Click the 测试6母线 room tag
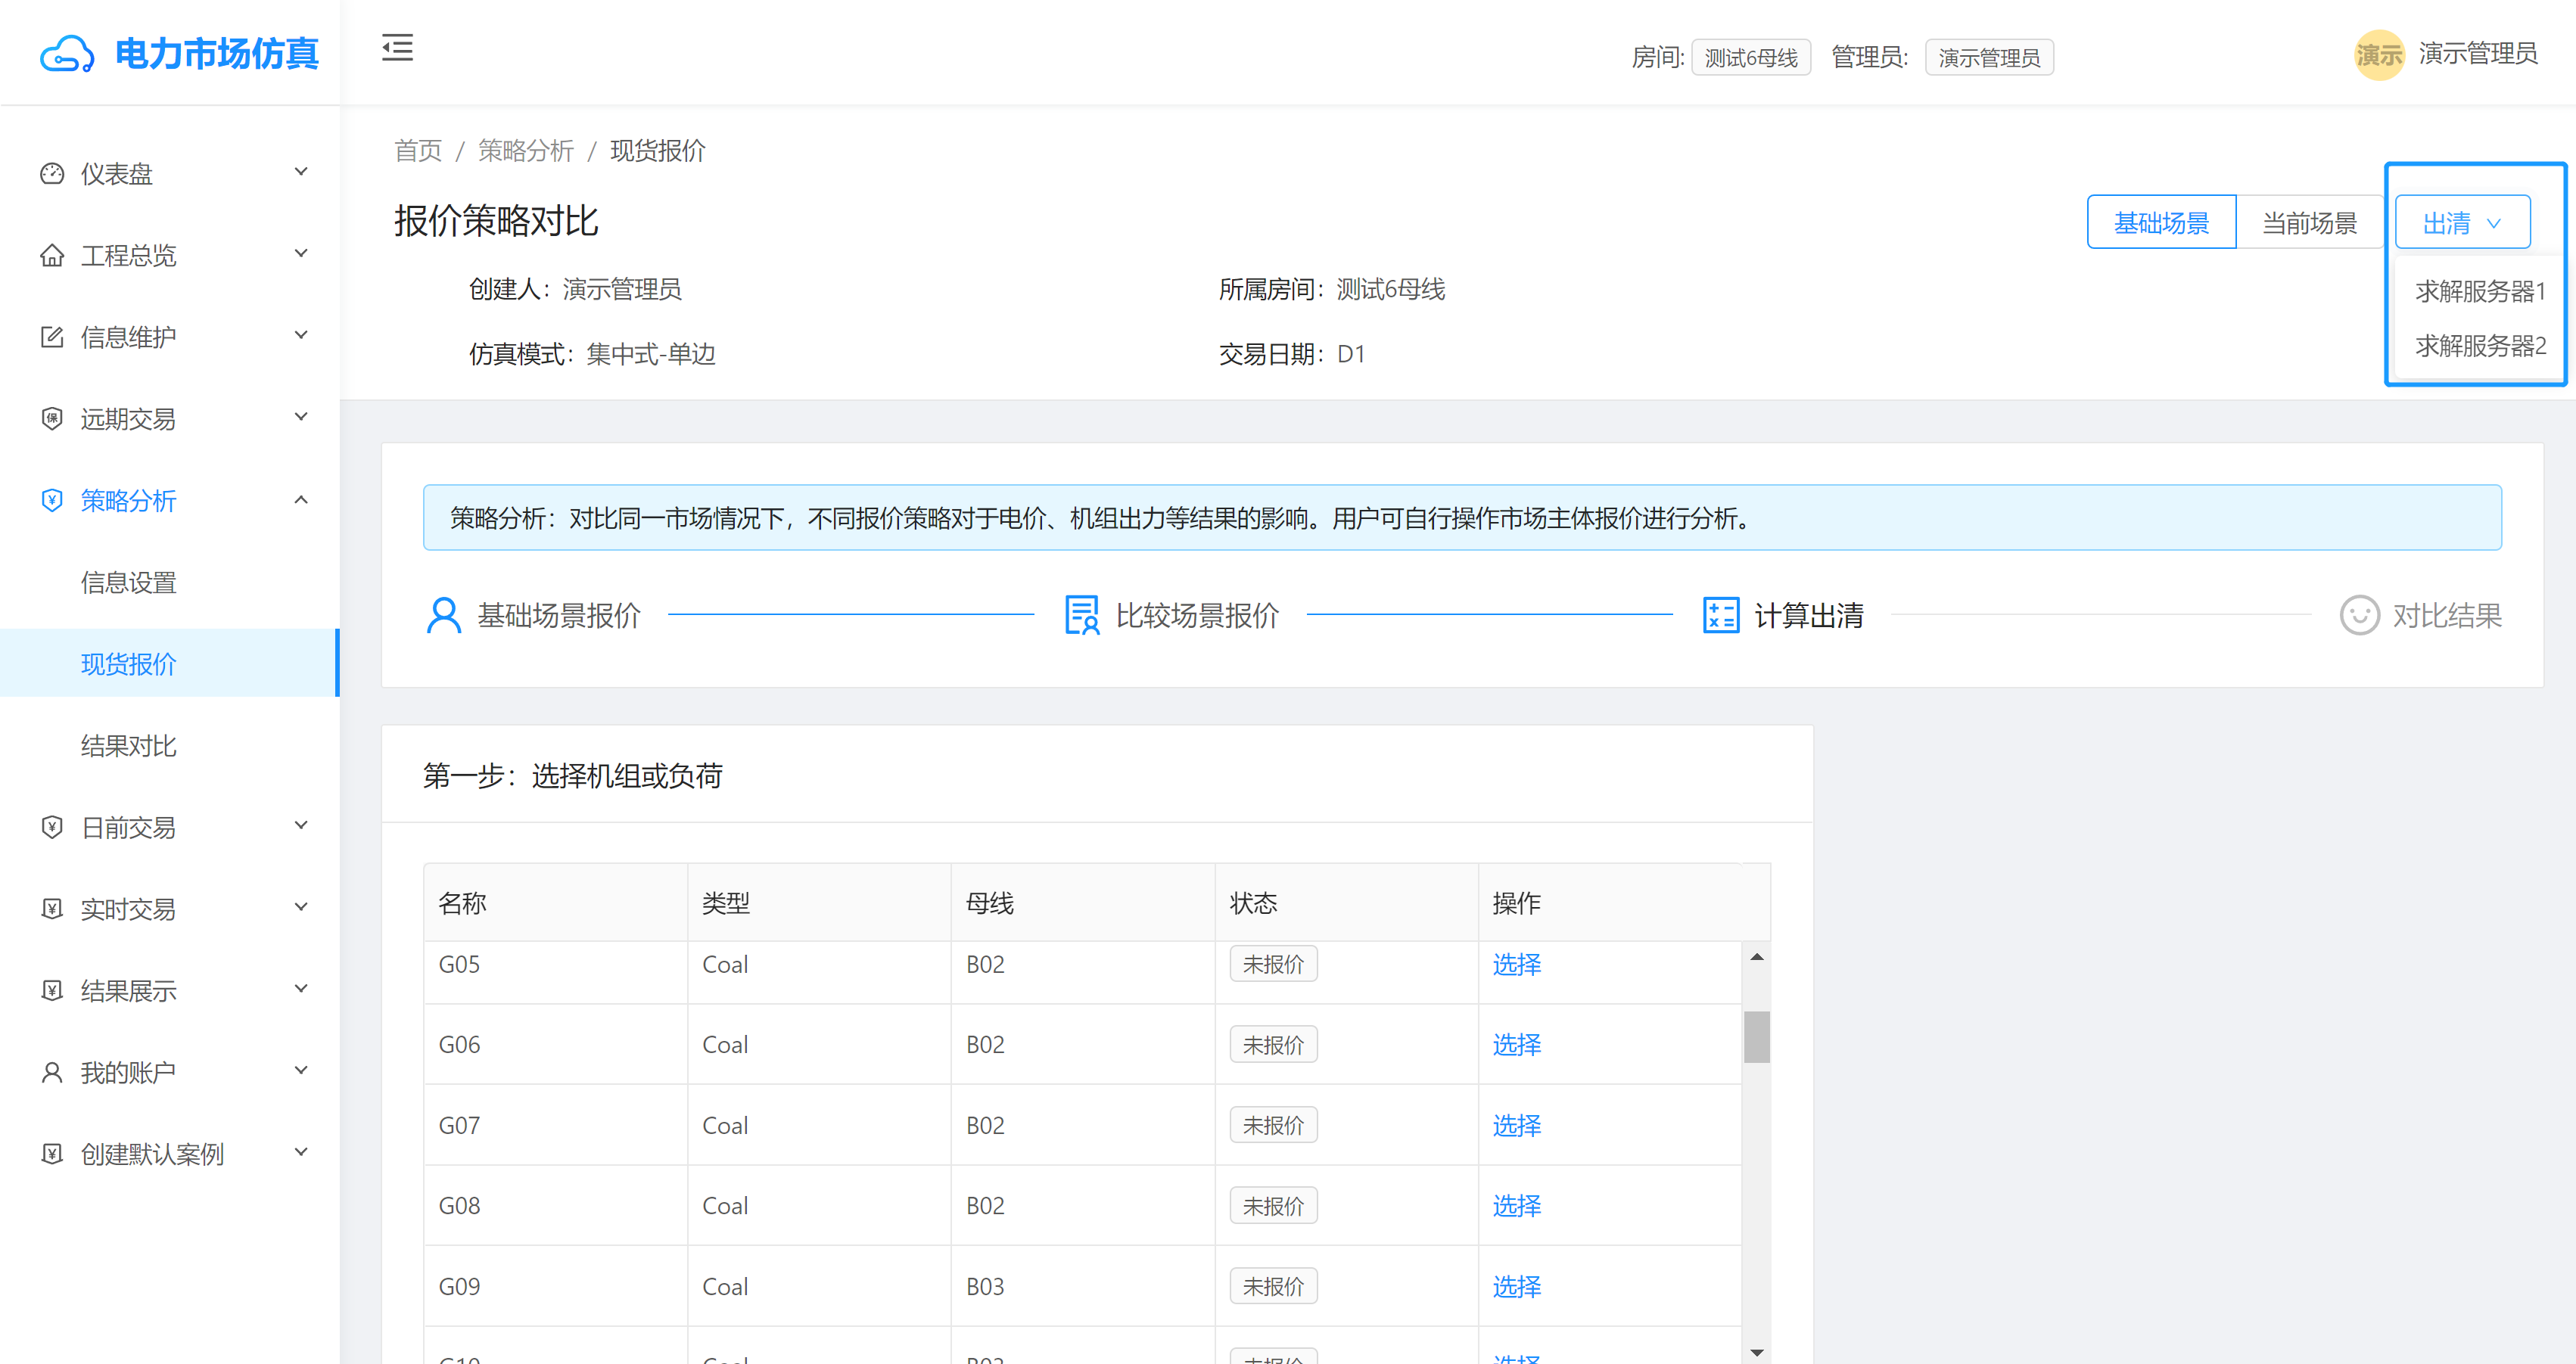 point(1750,57)
